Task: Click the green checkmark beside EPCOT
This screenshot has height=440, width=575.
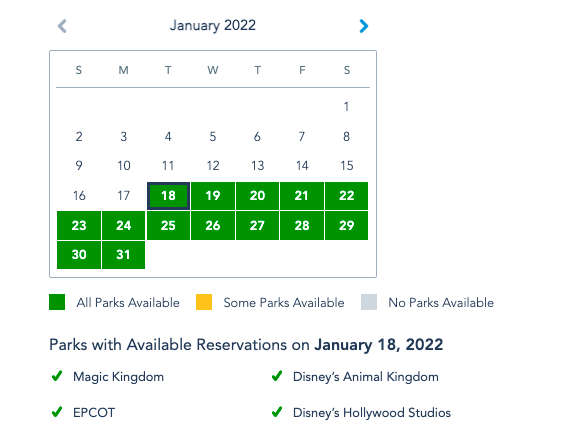Action: [x=57, y=412]
